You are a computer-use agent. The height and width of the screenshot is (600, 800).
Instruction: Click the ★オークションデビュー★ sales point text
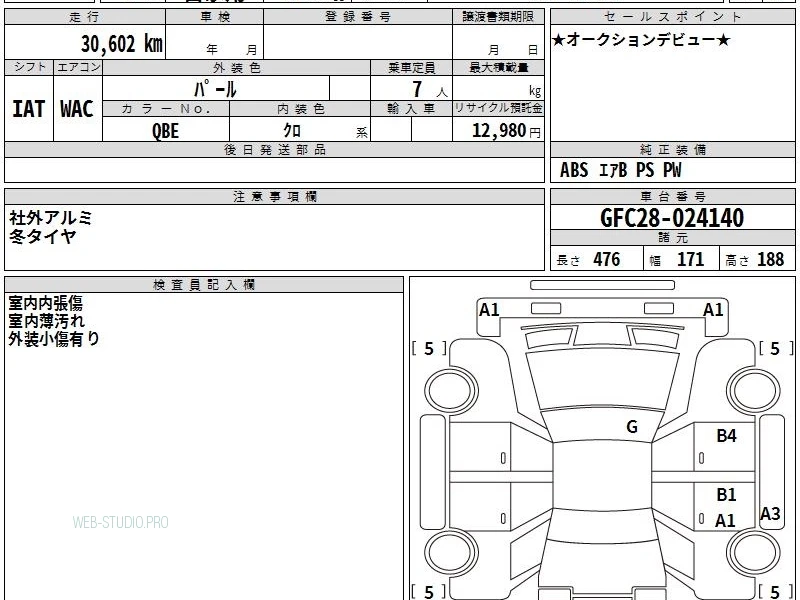(641, 40)
